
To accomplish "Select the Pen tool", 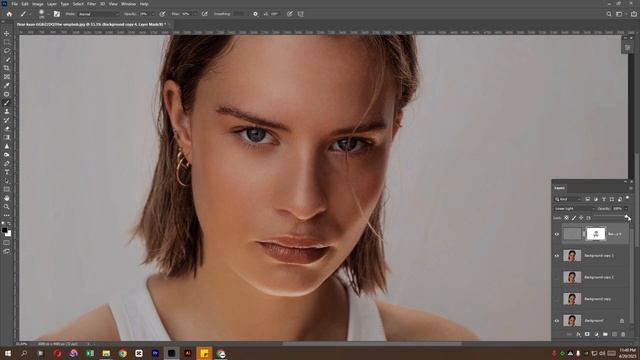I will click(7, 163).
